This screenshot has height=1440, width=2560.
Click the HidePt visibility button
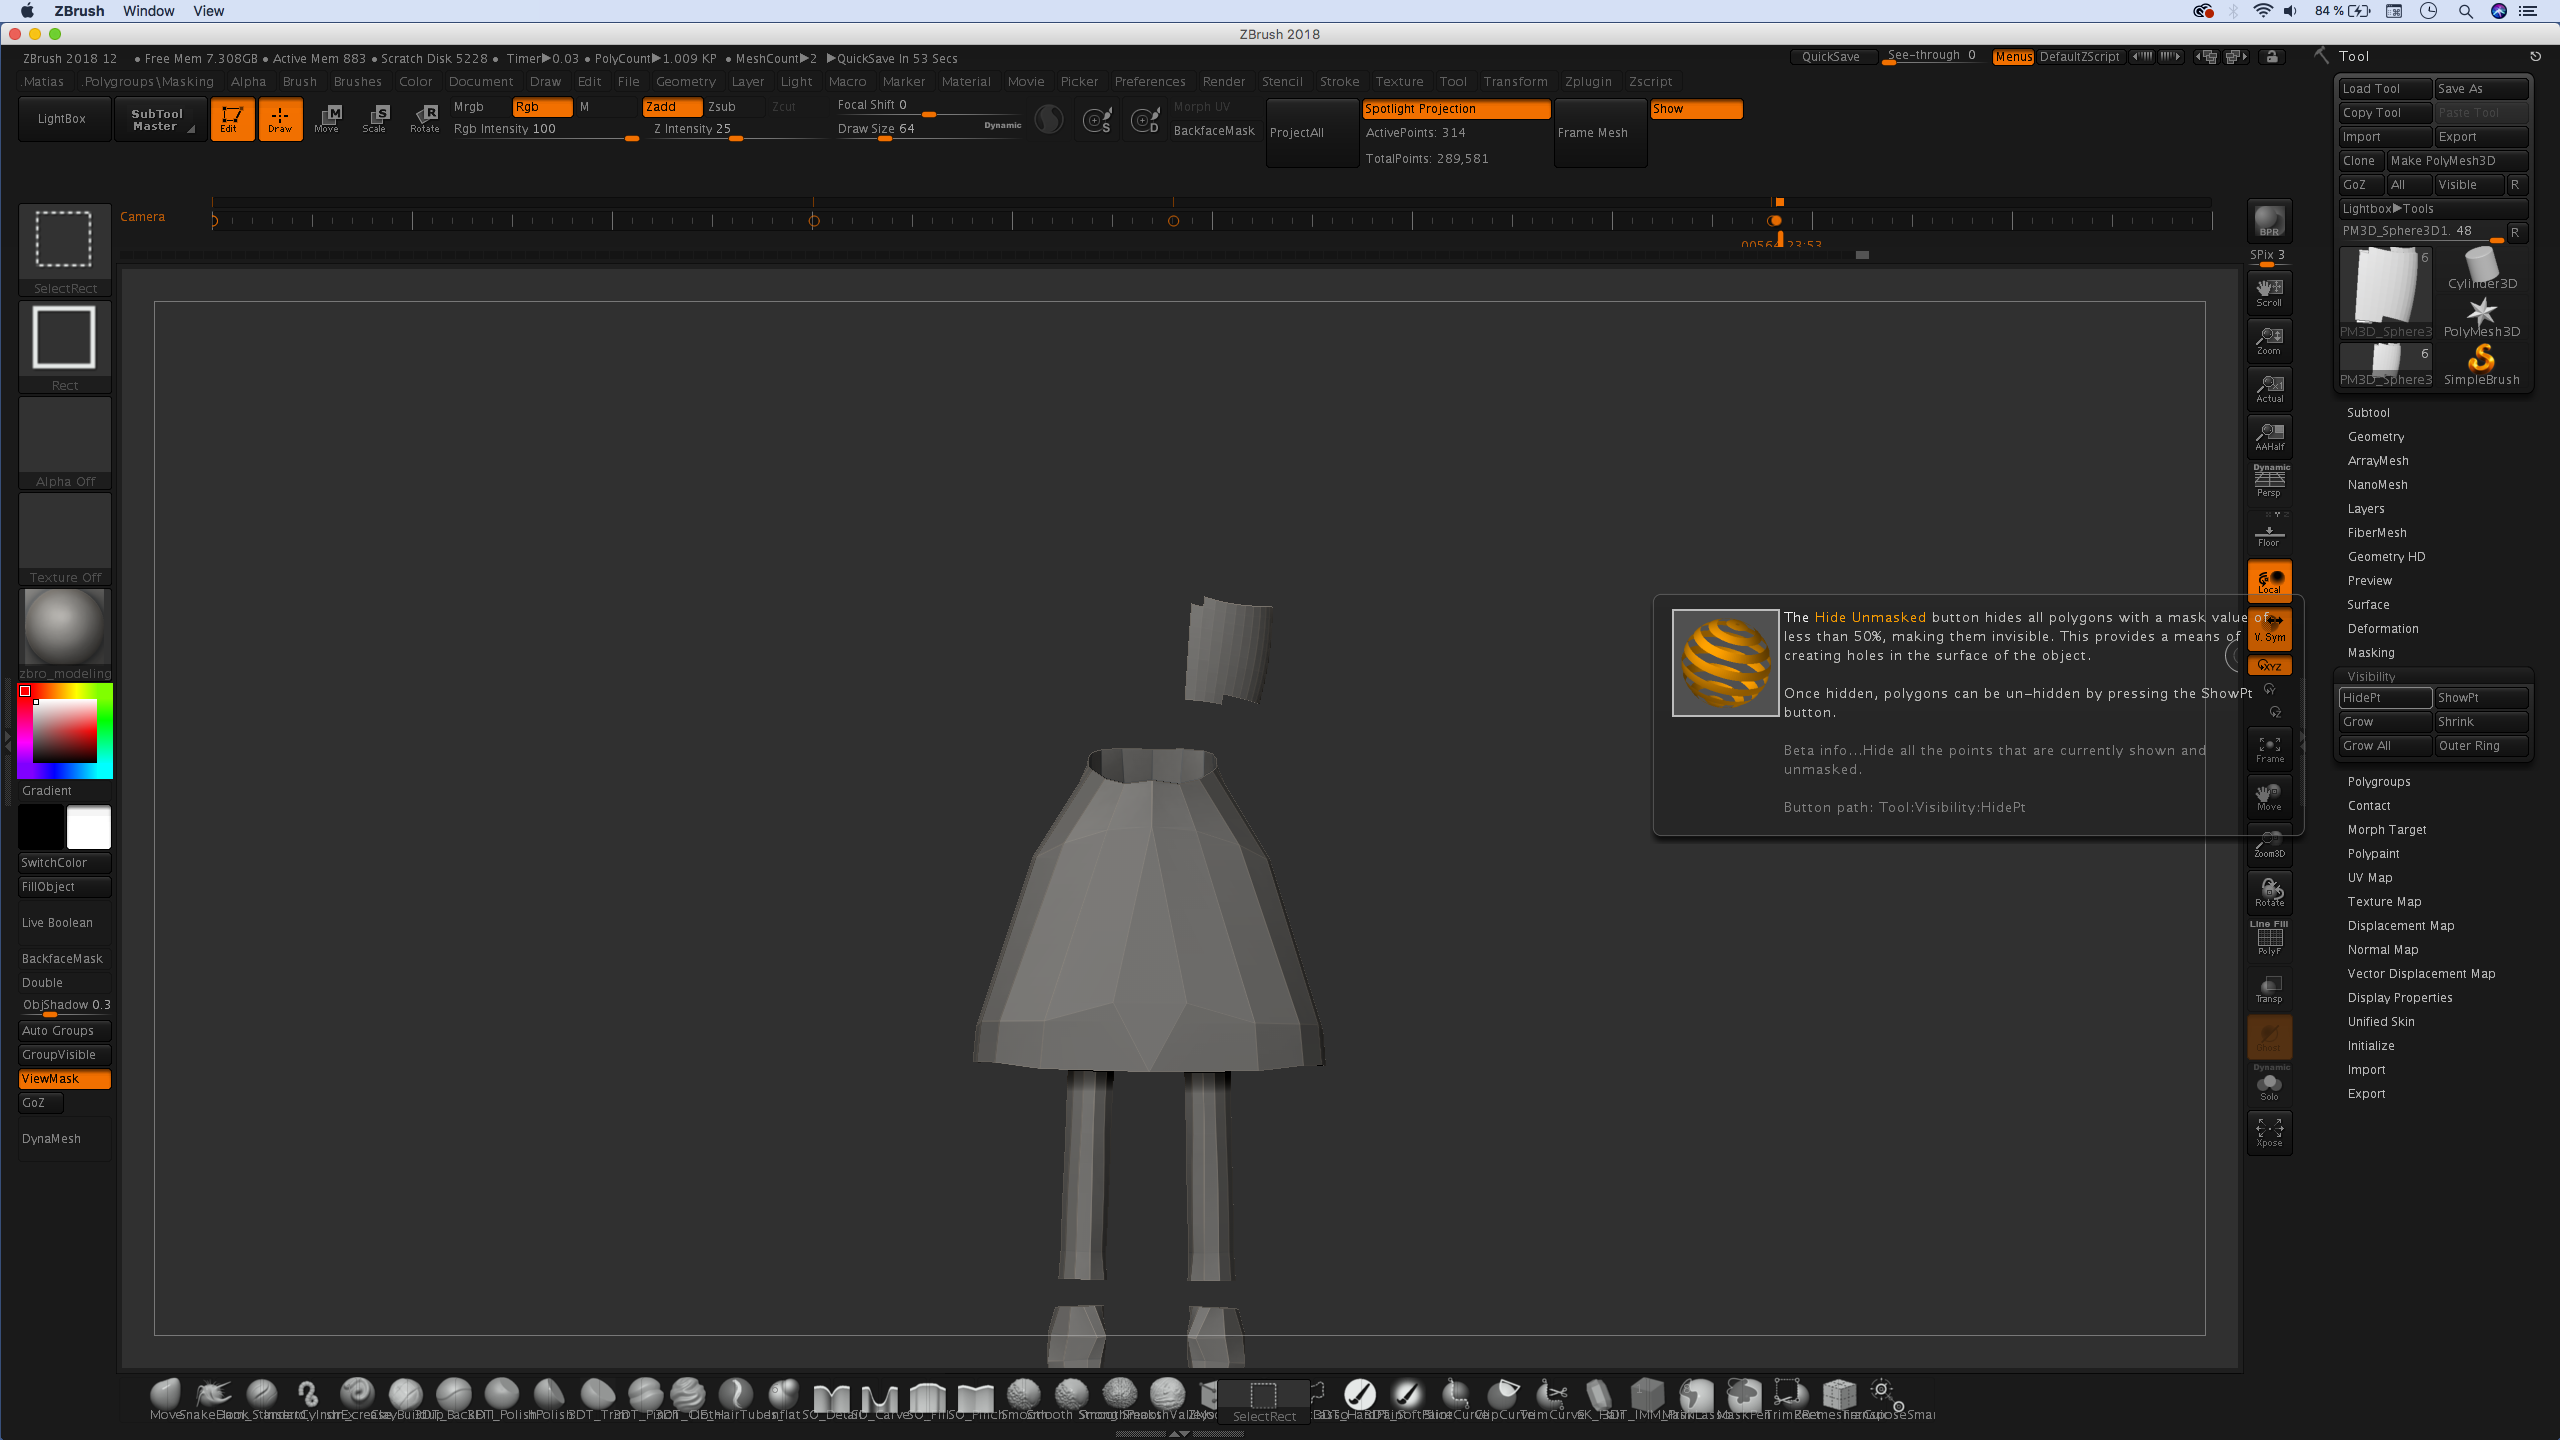[x=2386, y=698]
